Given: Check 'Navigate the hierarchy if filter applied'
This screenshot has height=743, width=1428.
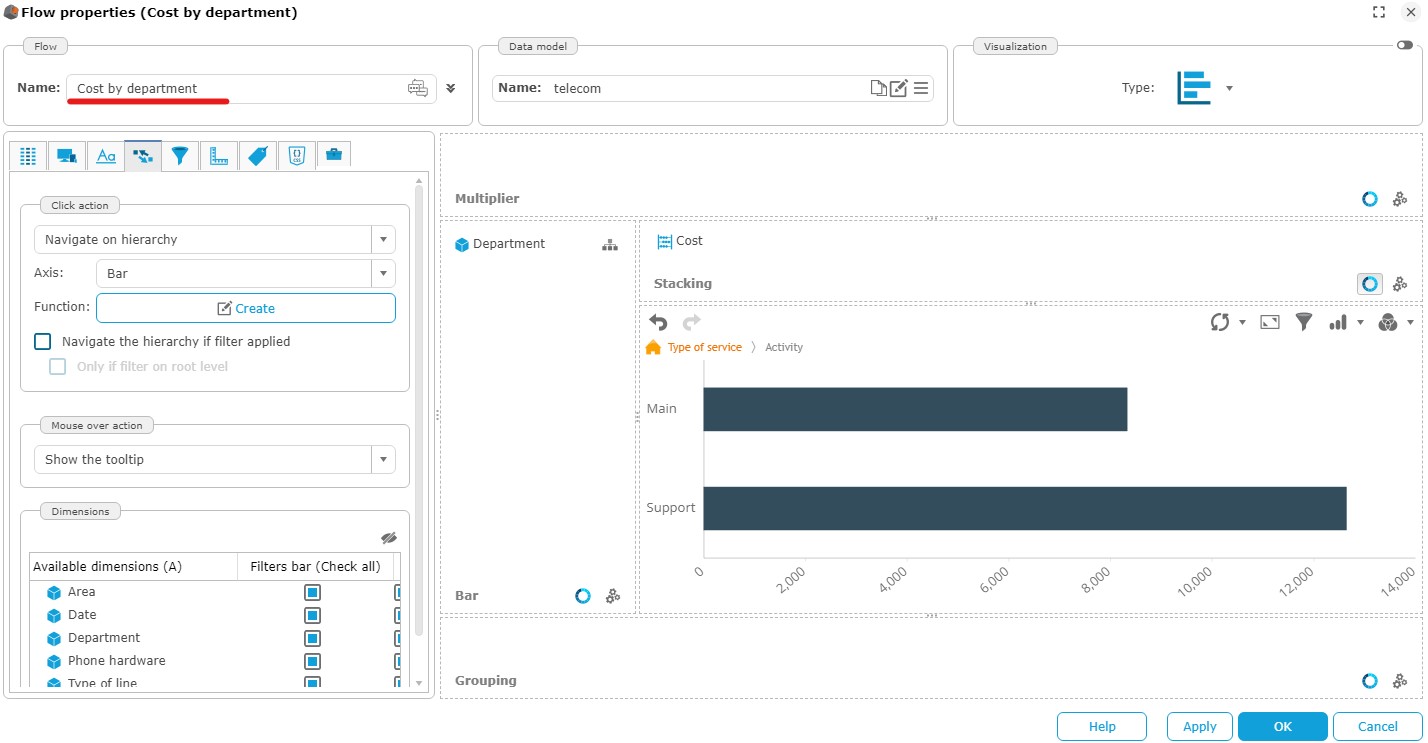Looking at the screenshot, I should coord(43,341).
